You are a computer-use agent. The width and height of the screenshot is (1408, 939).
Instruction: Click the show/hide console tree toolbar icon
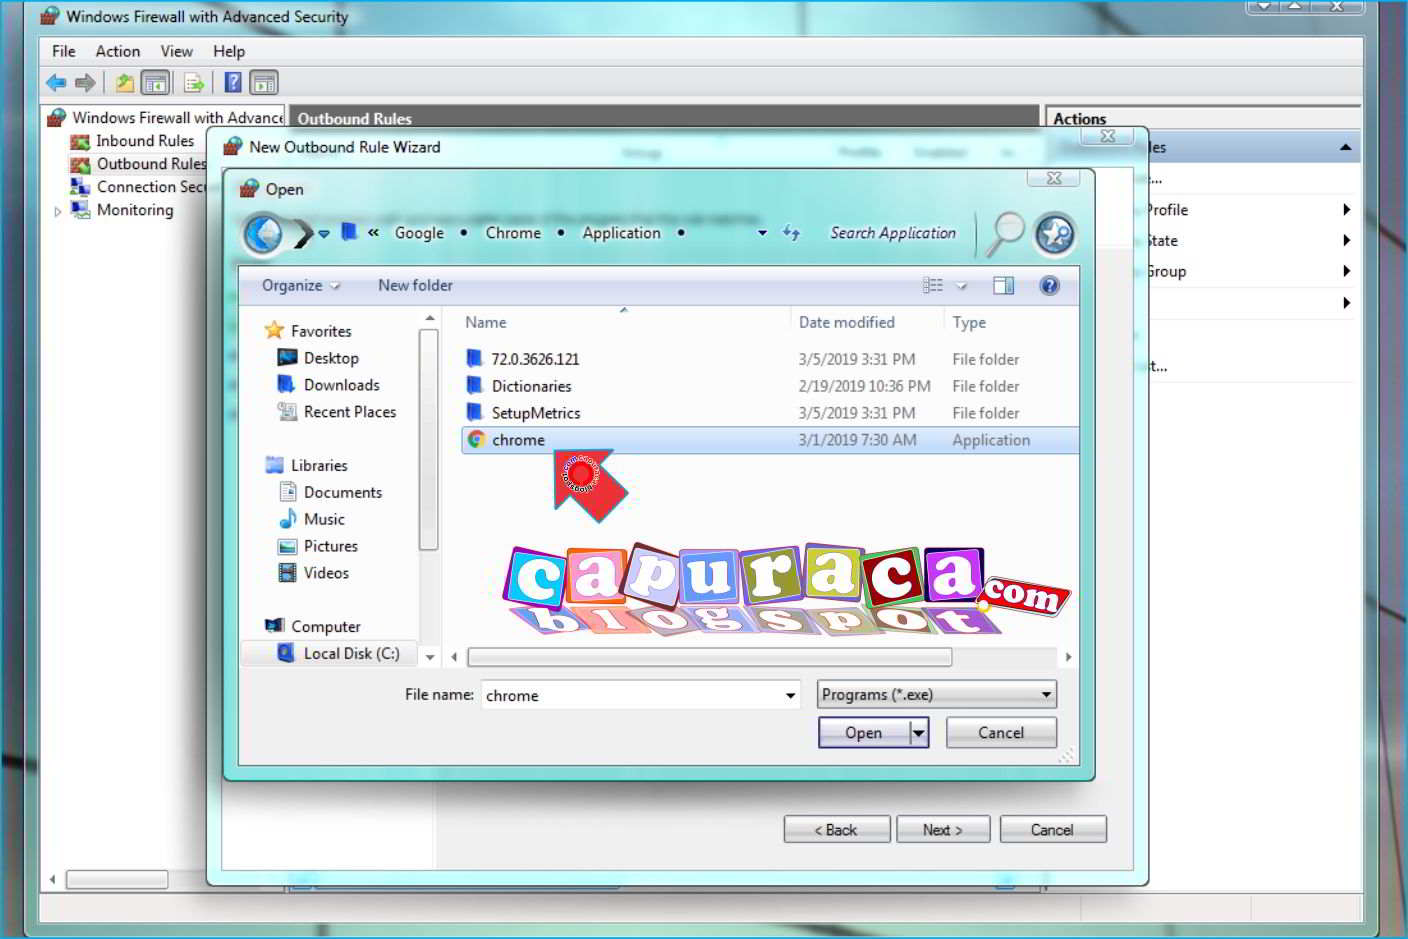[x=155, y=83]
